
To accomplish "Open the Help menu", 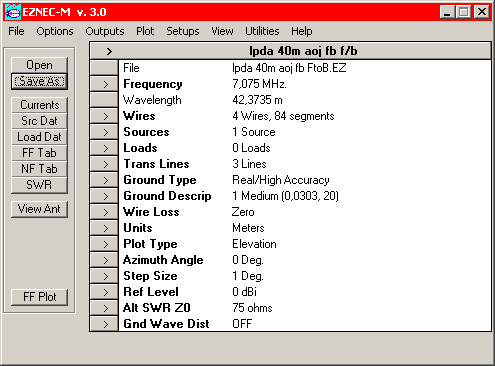I will 302,31.
